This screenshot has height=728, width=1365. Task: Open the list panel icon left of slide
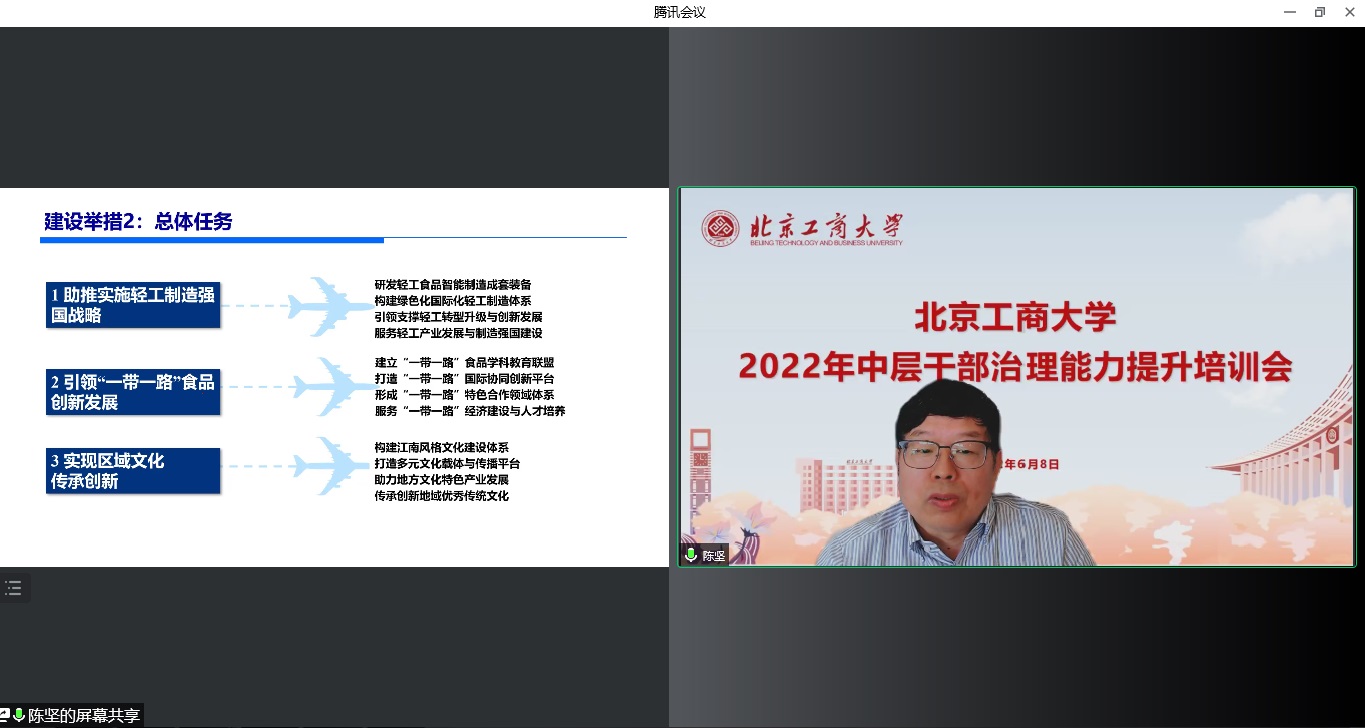pos(13,589)
